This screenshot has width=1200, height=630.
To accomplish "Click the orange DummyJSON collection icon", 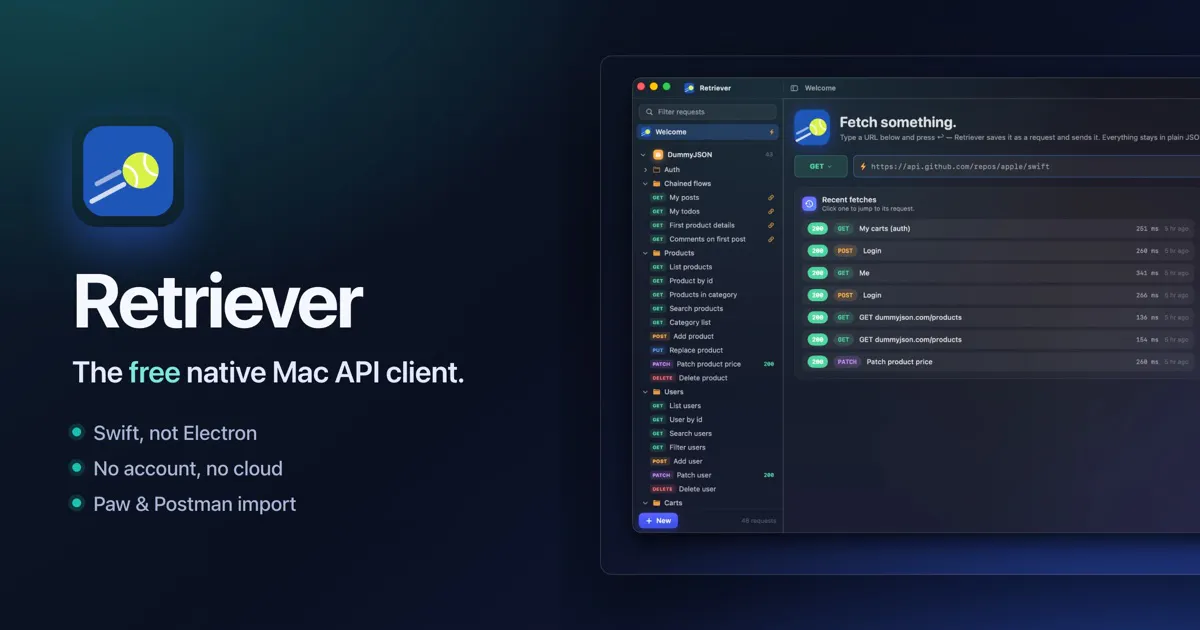I will tap(658, 155).
